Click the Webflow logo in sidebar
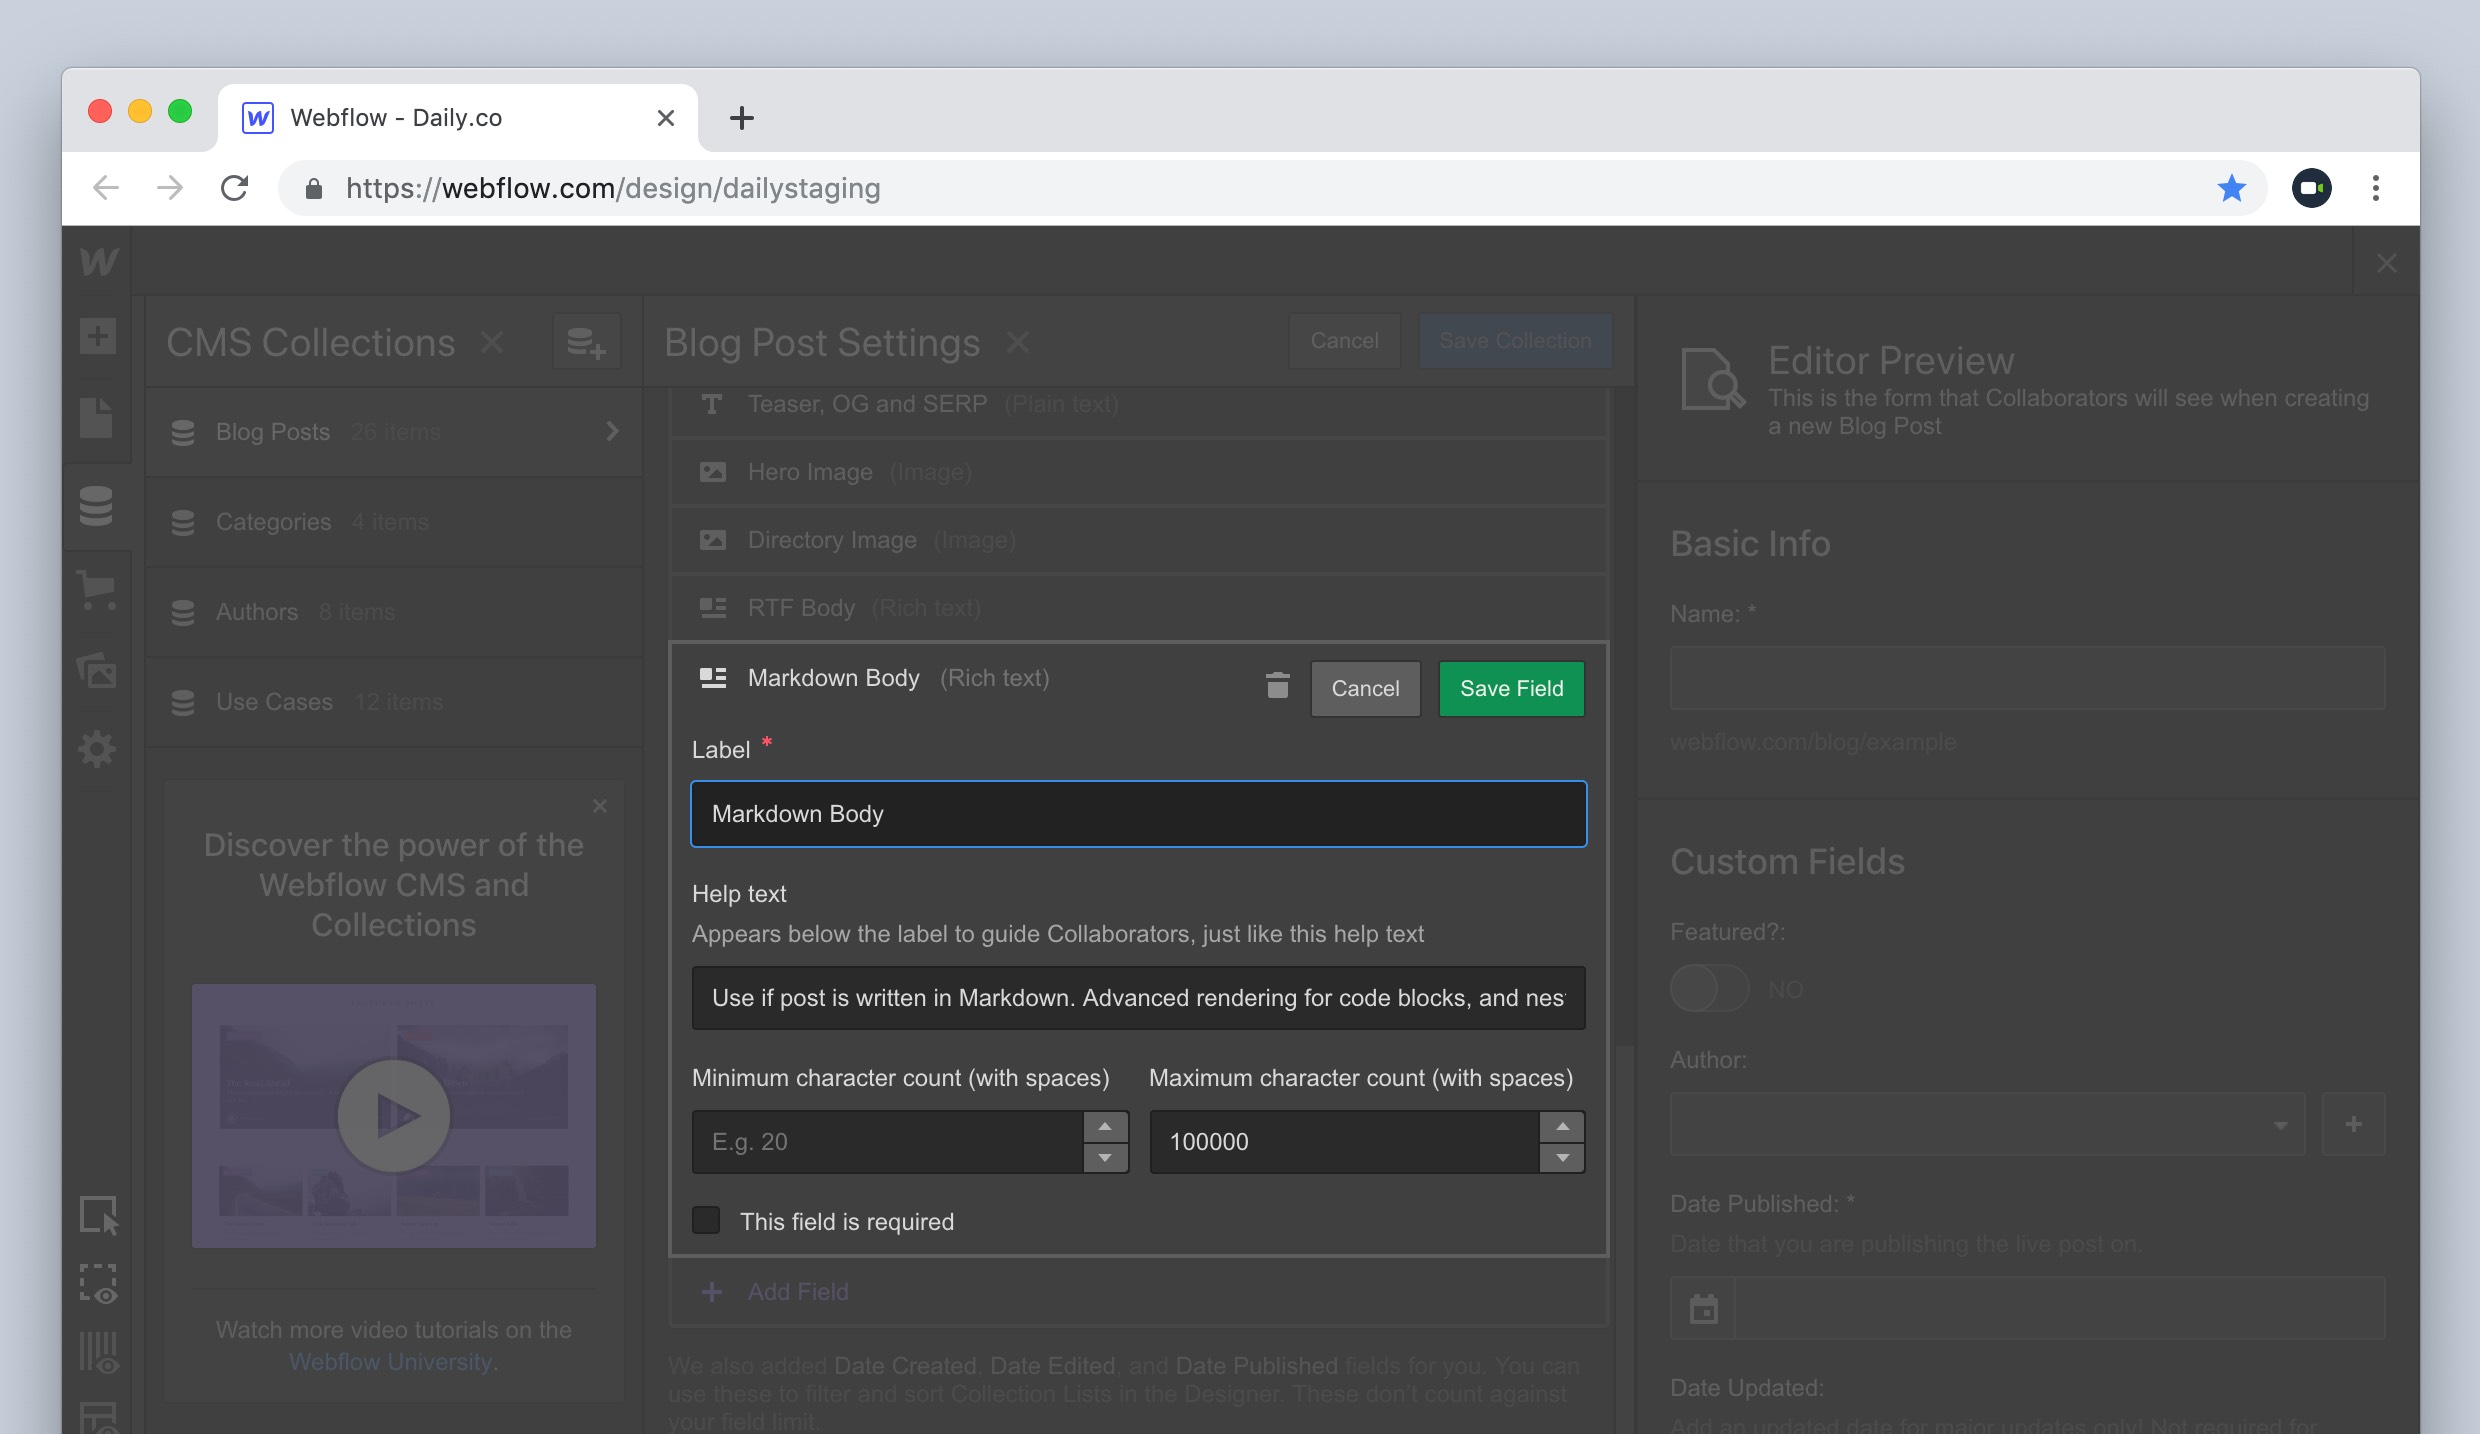The width and height of the screenshot is (2480, 1434). coord(98,262)
